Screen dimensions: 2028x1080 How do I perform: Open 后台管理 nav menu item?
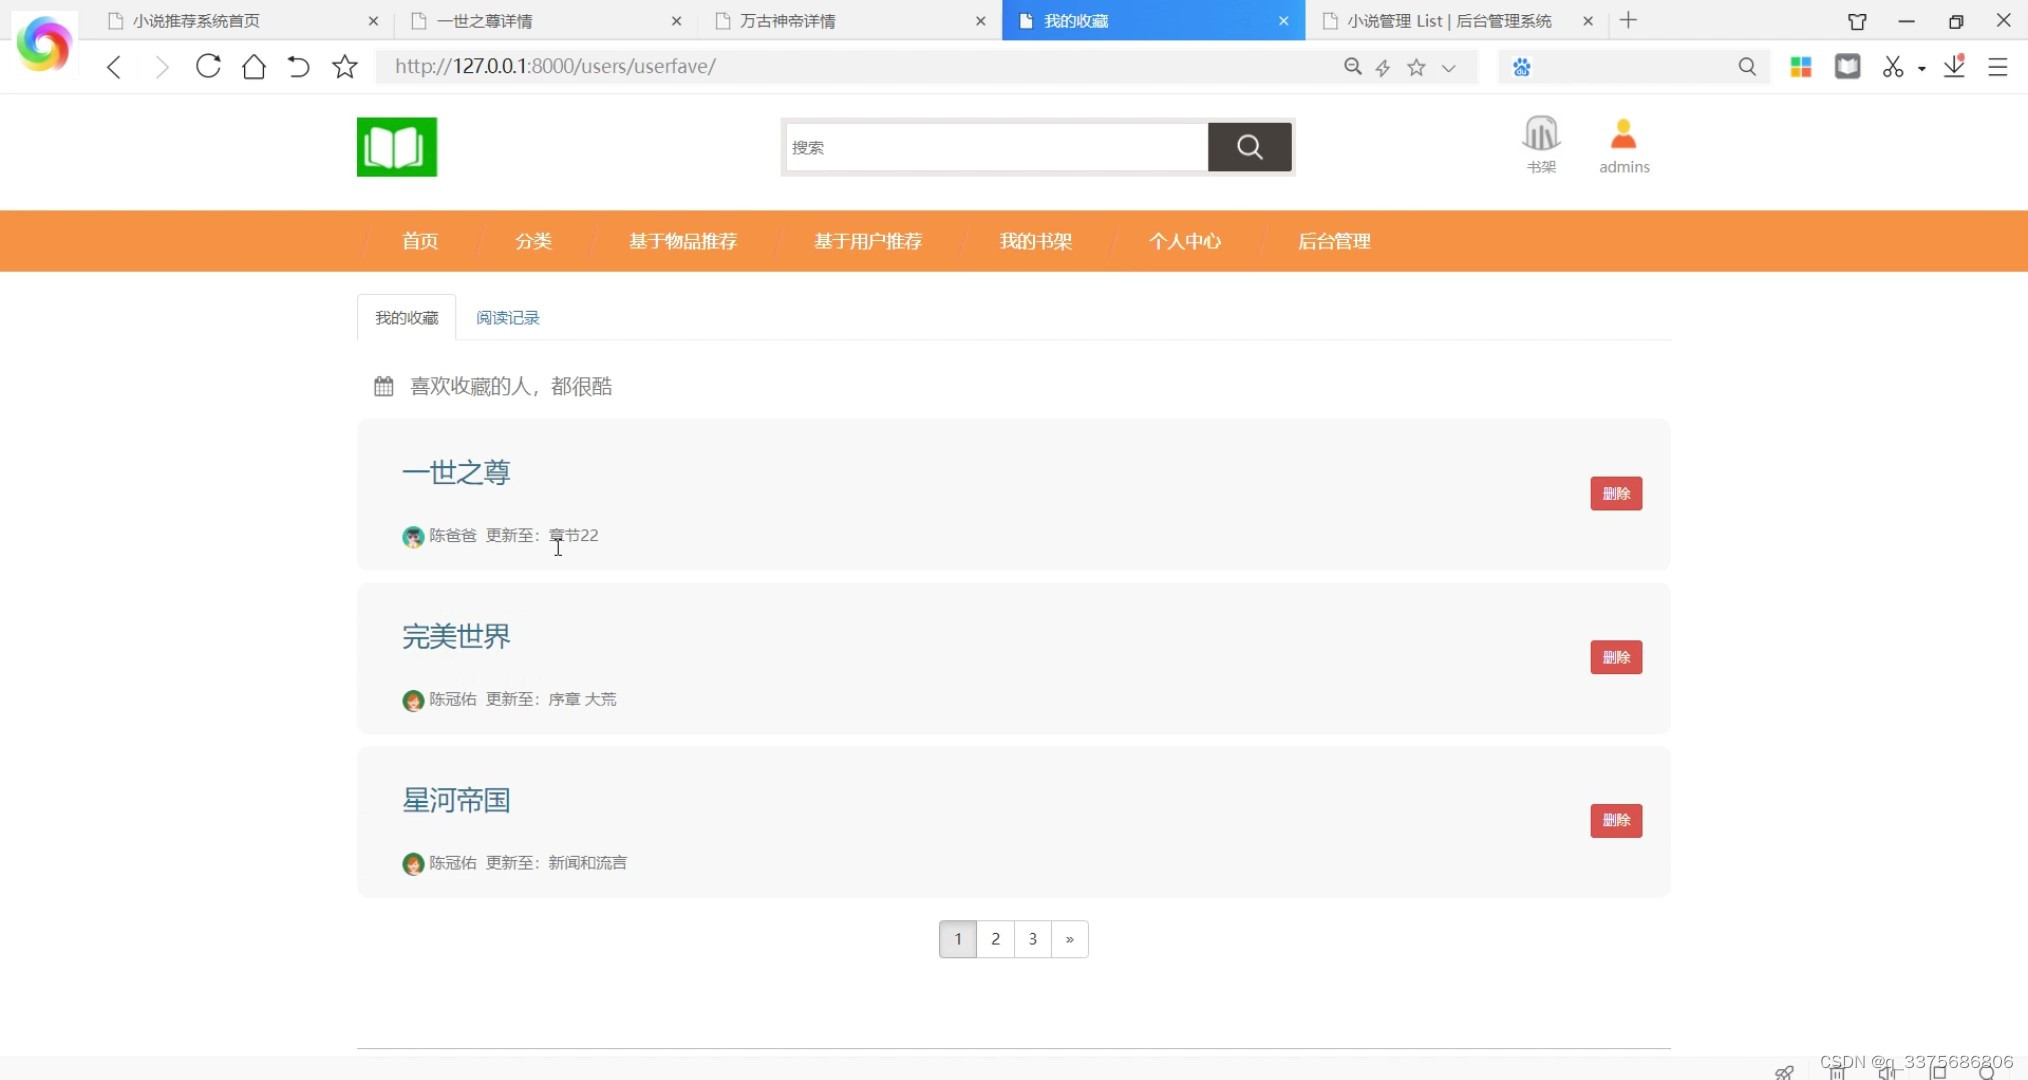point(1334,241)
